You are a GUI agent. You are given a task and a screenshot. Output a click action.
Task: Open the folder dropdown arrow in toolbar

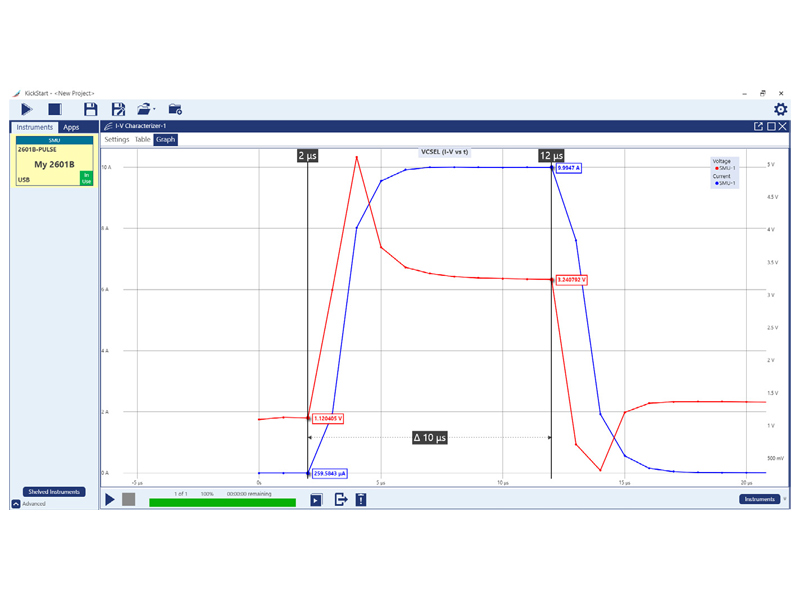click(154, 109)
